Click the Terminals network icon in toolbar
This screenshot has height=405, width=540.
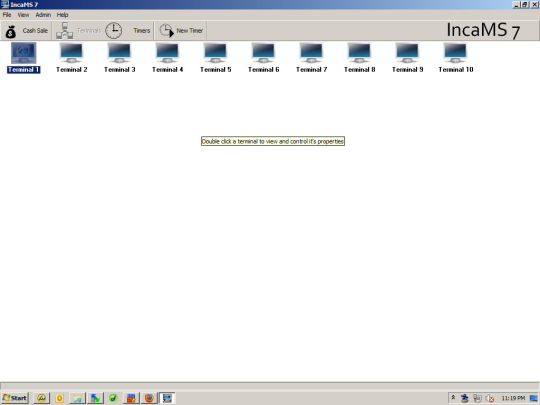[64, 31]
